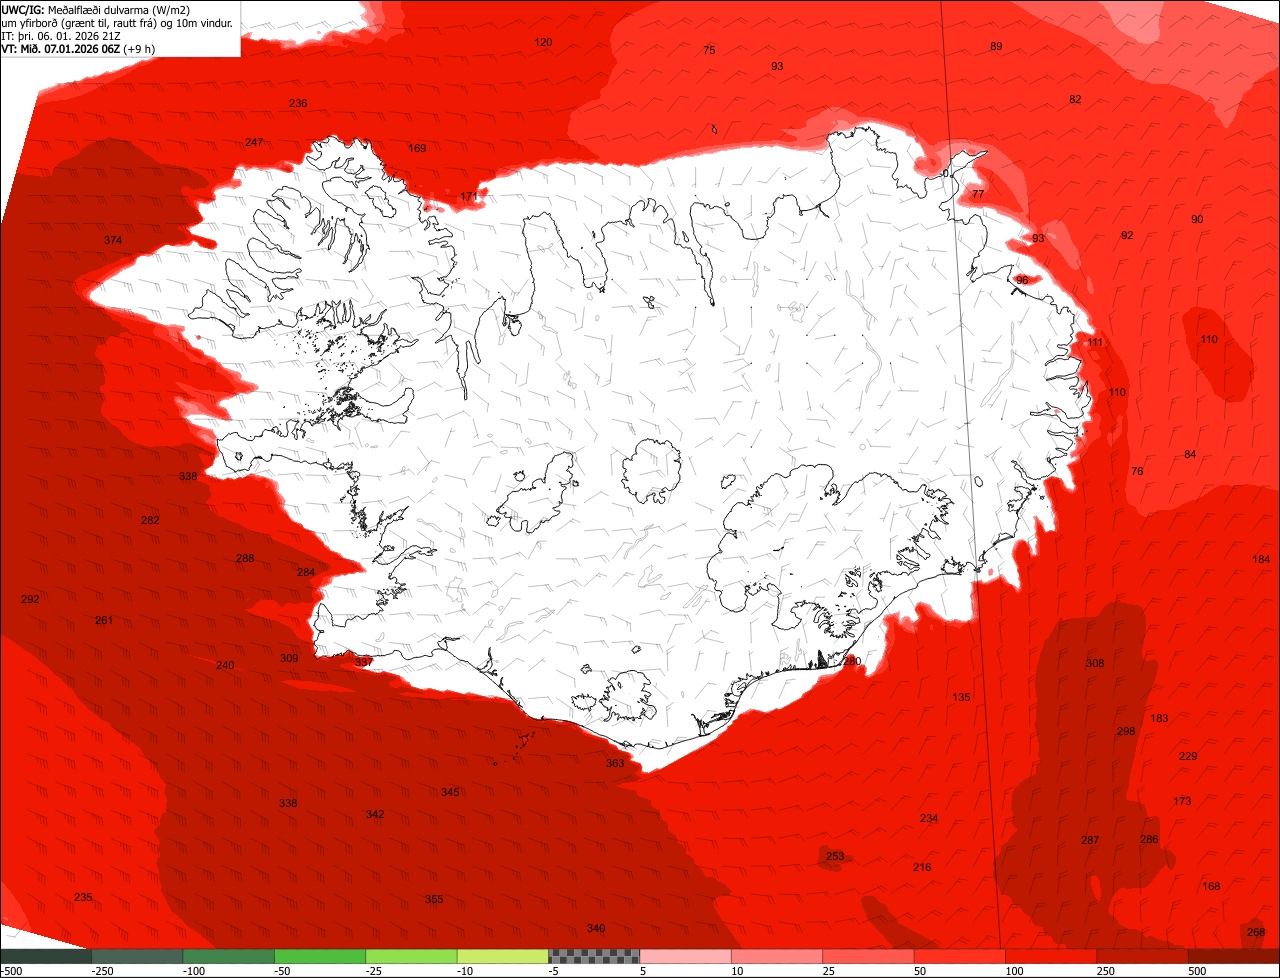Click the map value 169
The image size is (1280, 978).
tap(417, 148)
